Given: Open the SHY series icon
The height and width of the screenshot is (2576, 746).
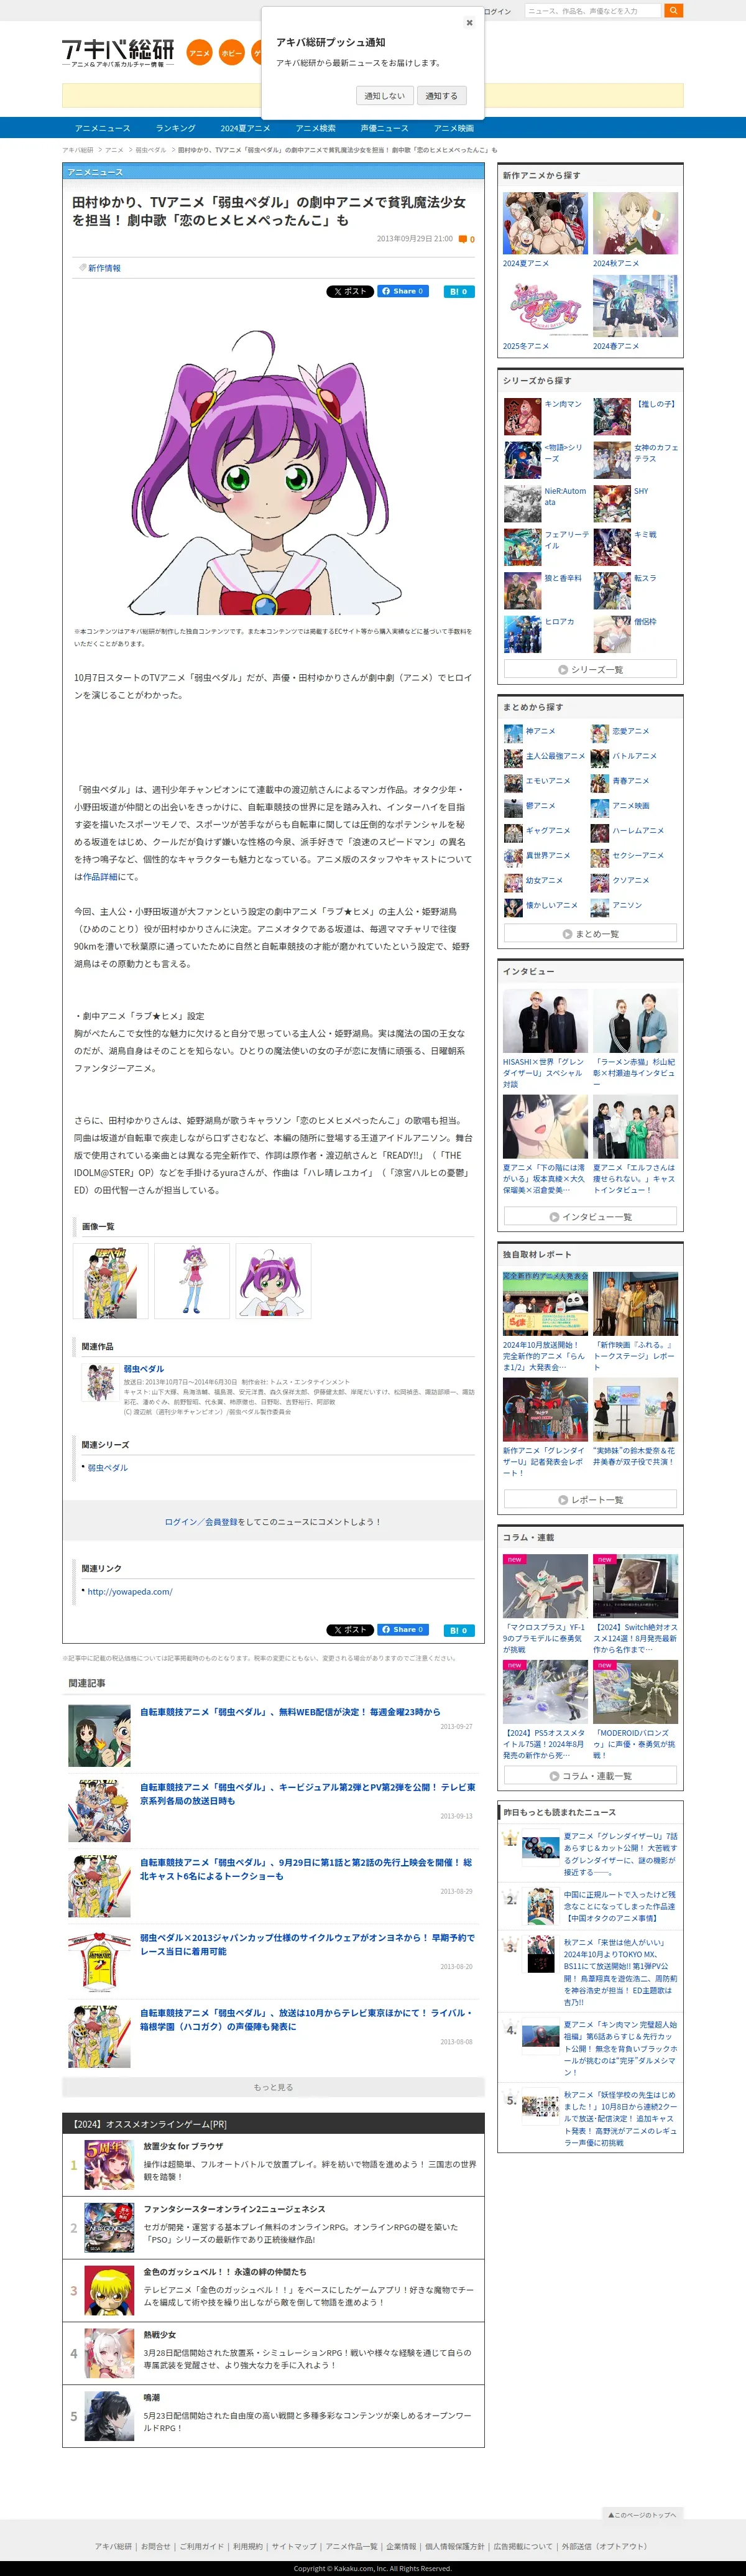Looking at the screenshot, I should [612, 503].
